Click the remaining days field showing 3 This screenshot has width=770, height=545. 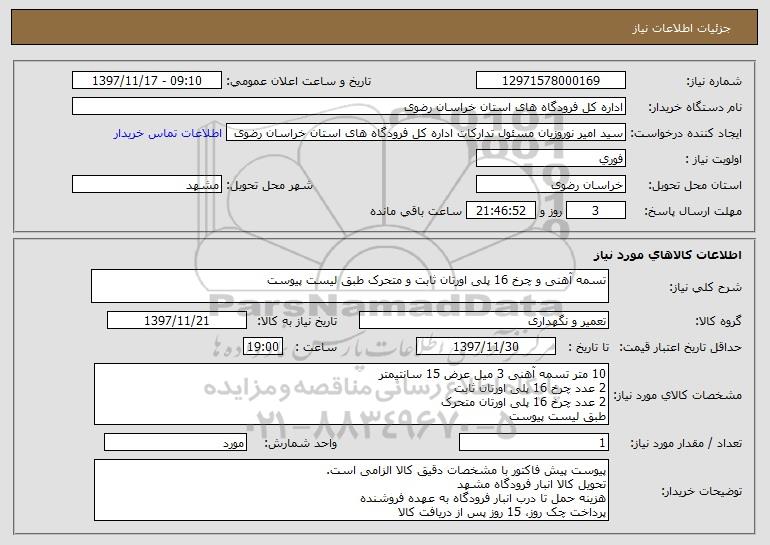(x=596, y=211)
